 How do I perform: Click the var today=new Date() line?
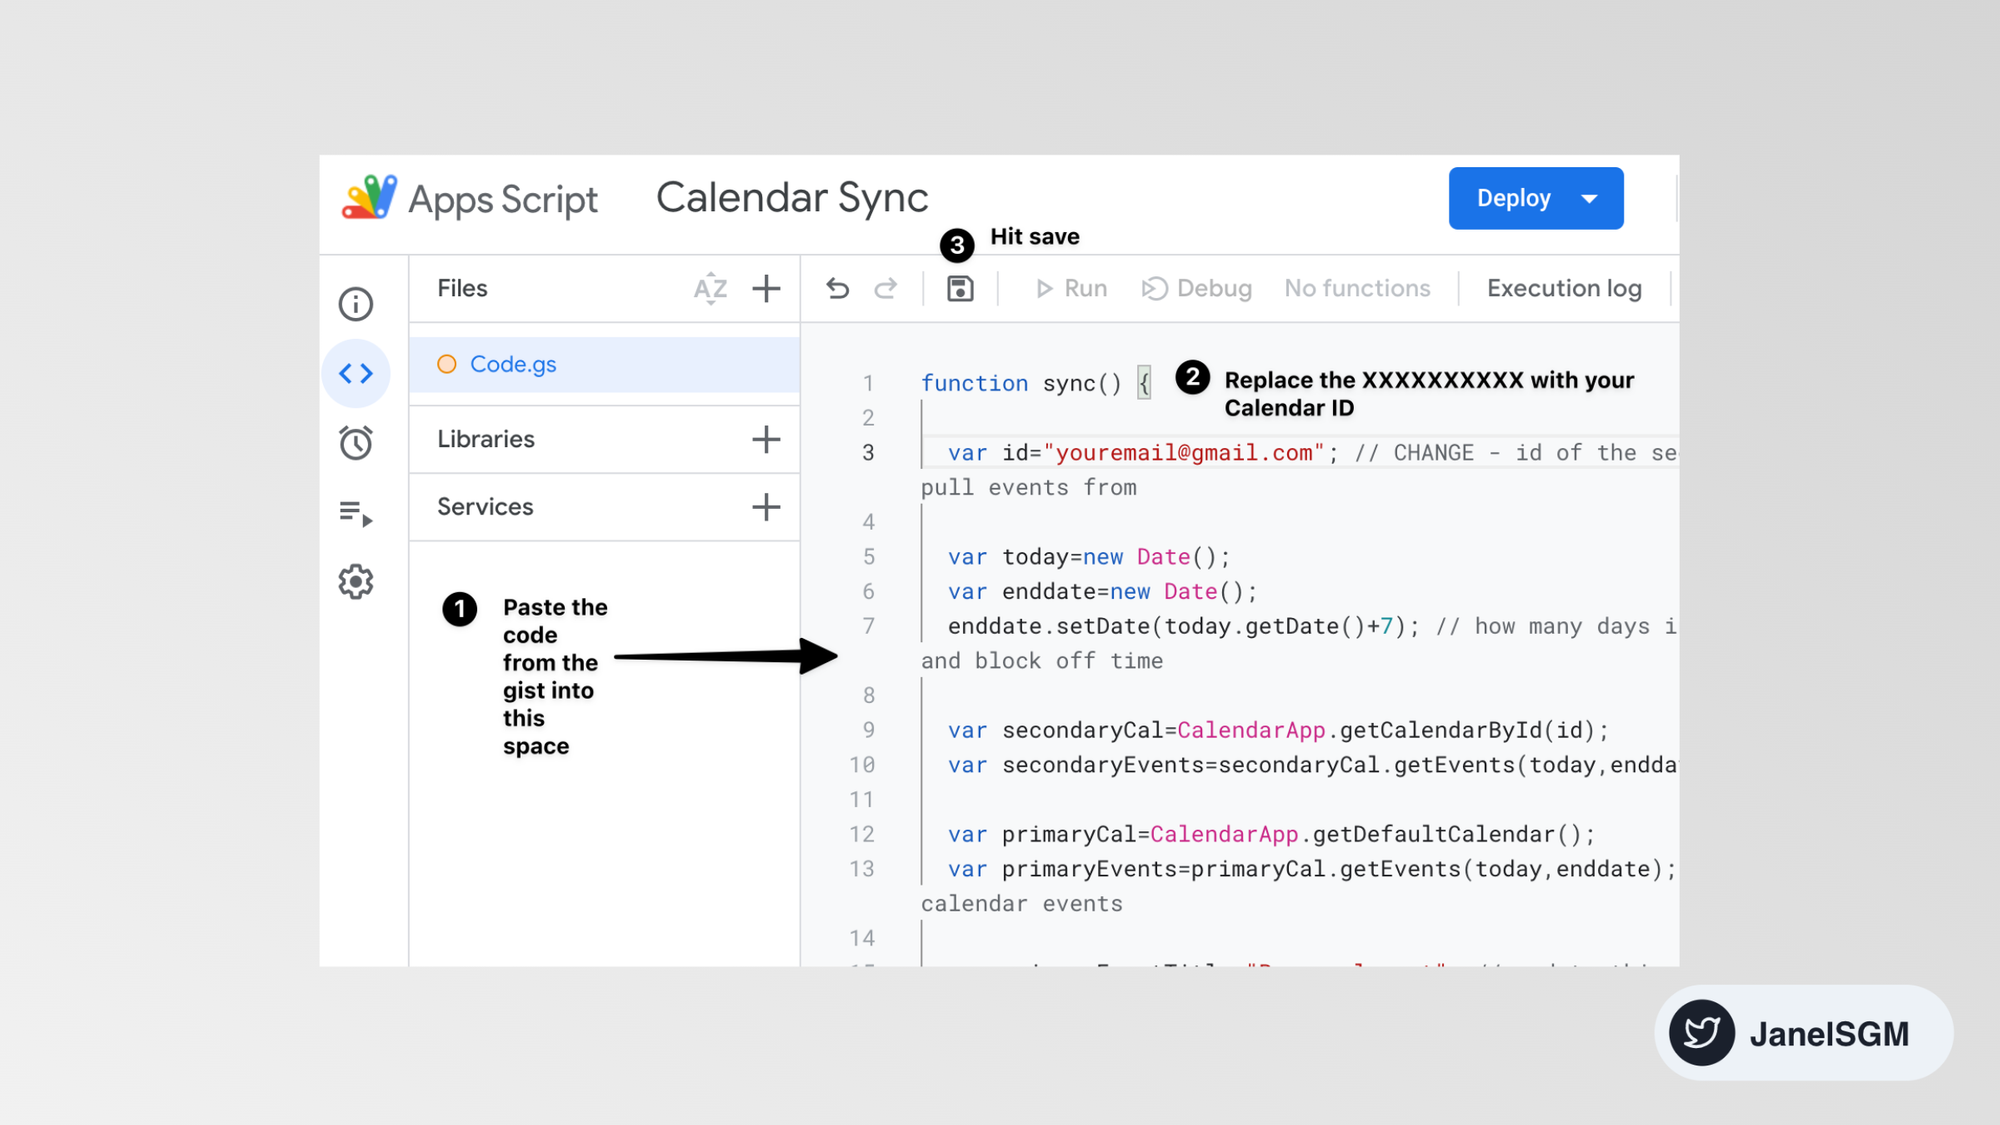1088,557
